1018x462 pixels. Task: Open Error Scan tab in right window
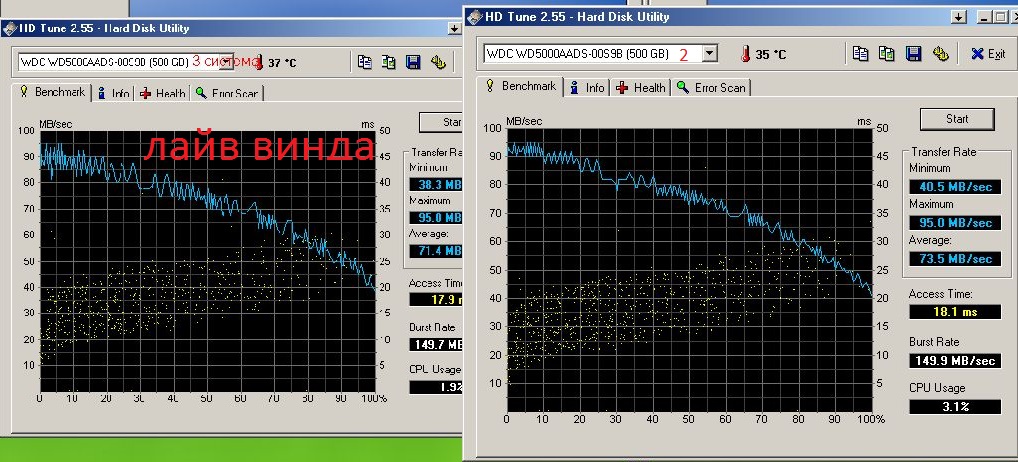[x=712, y=88]
